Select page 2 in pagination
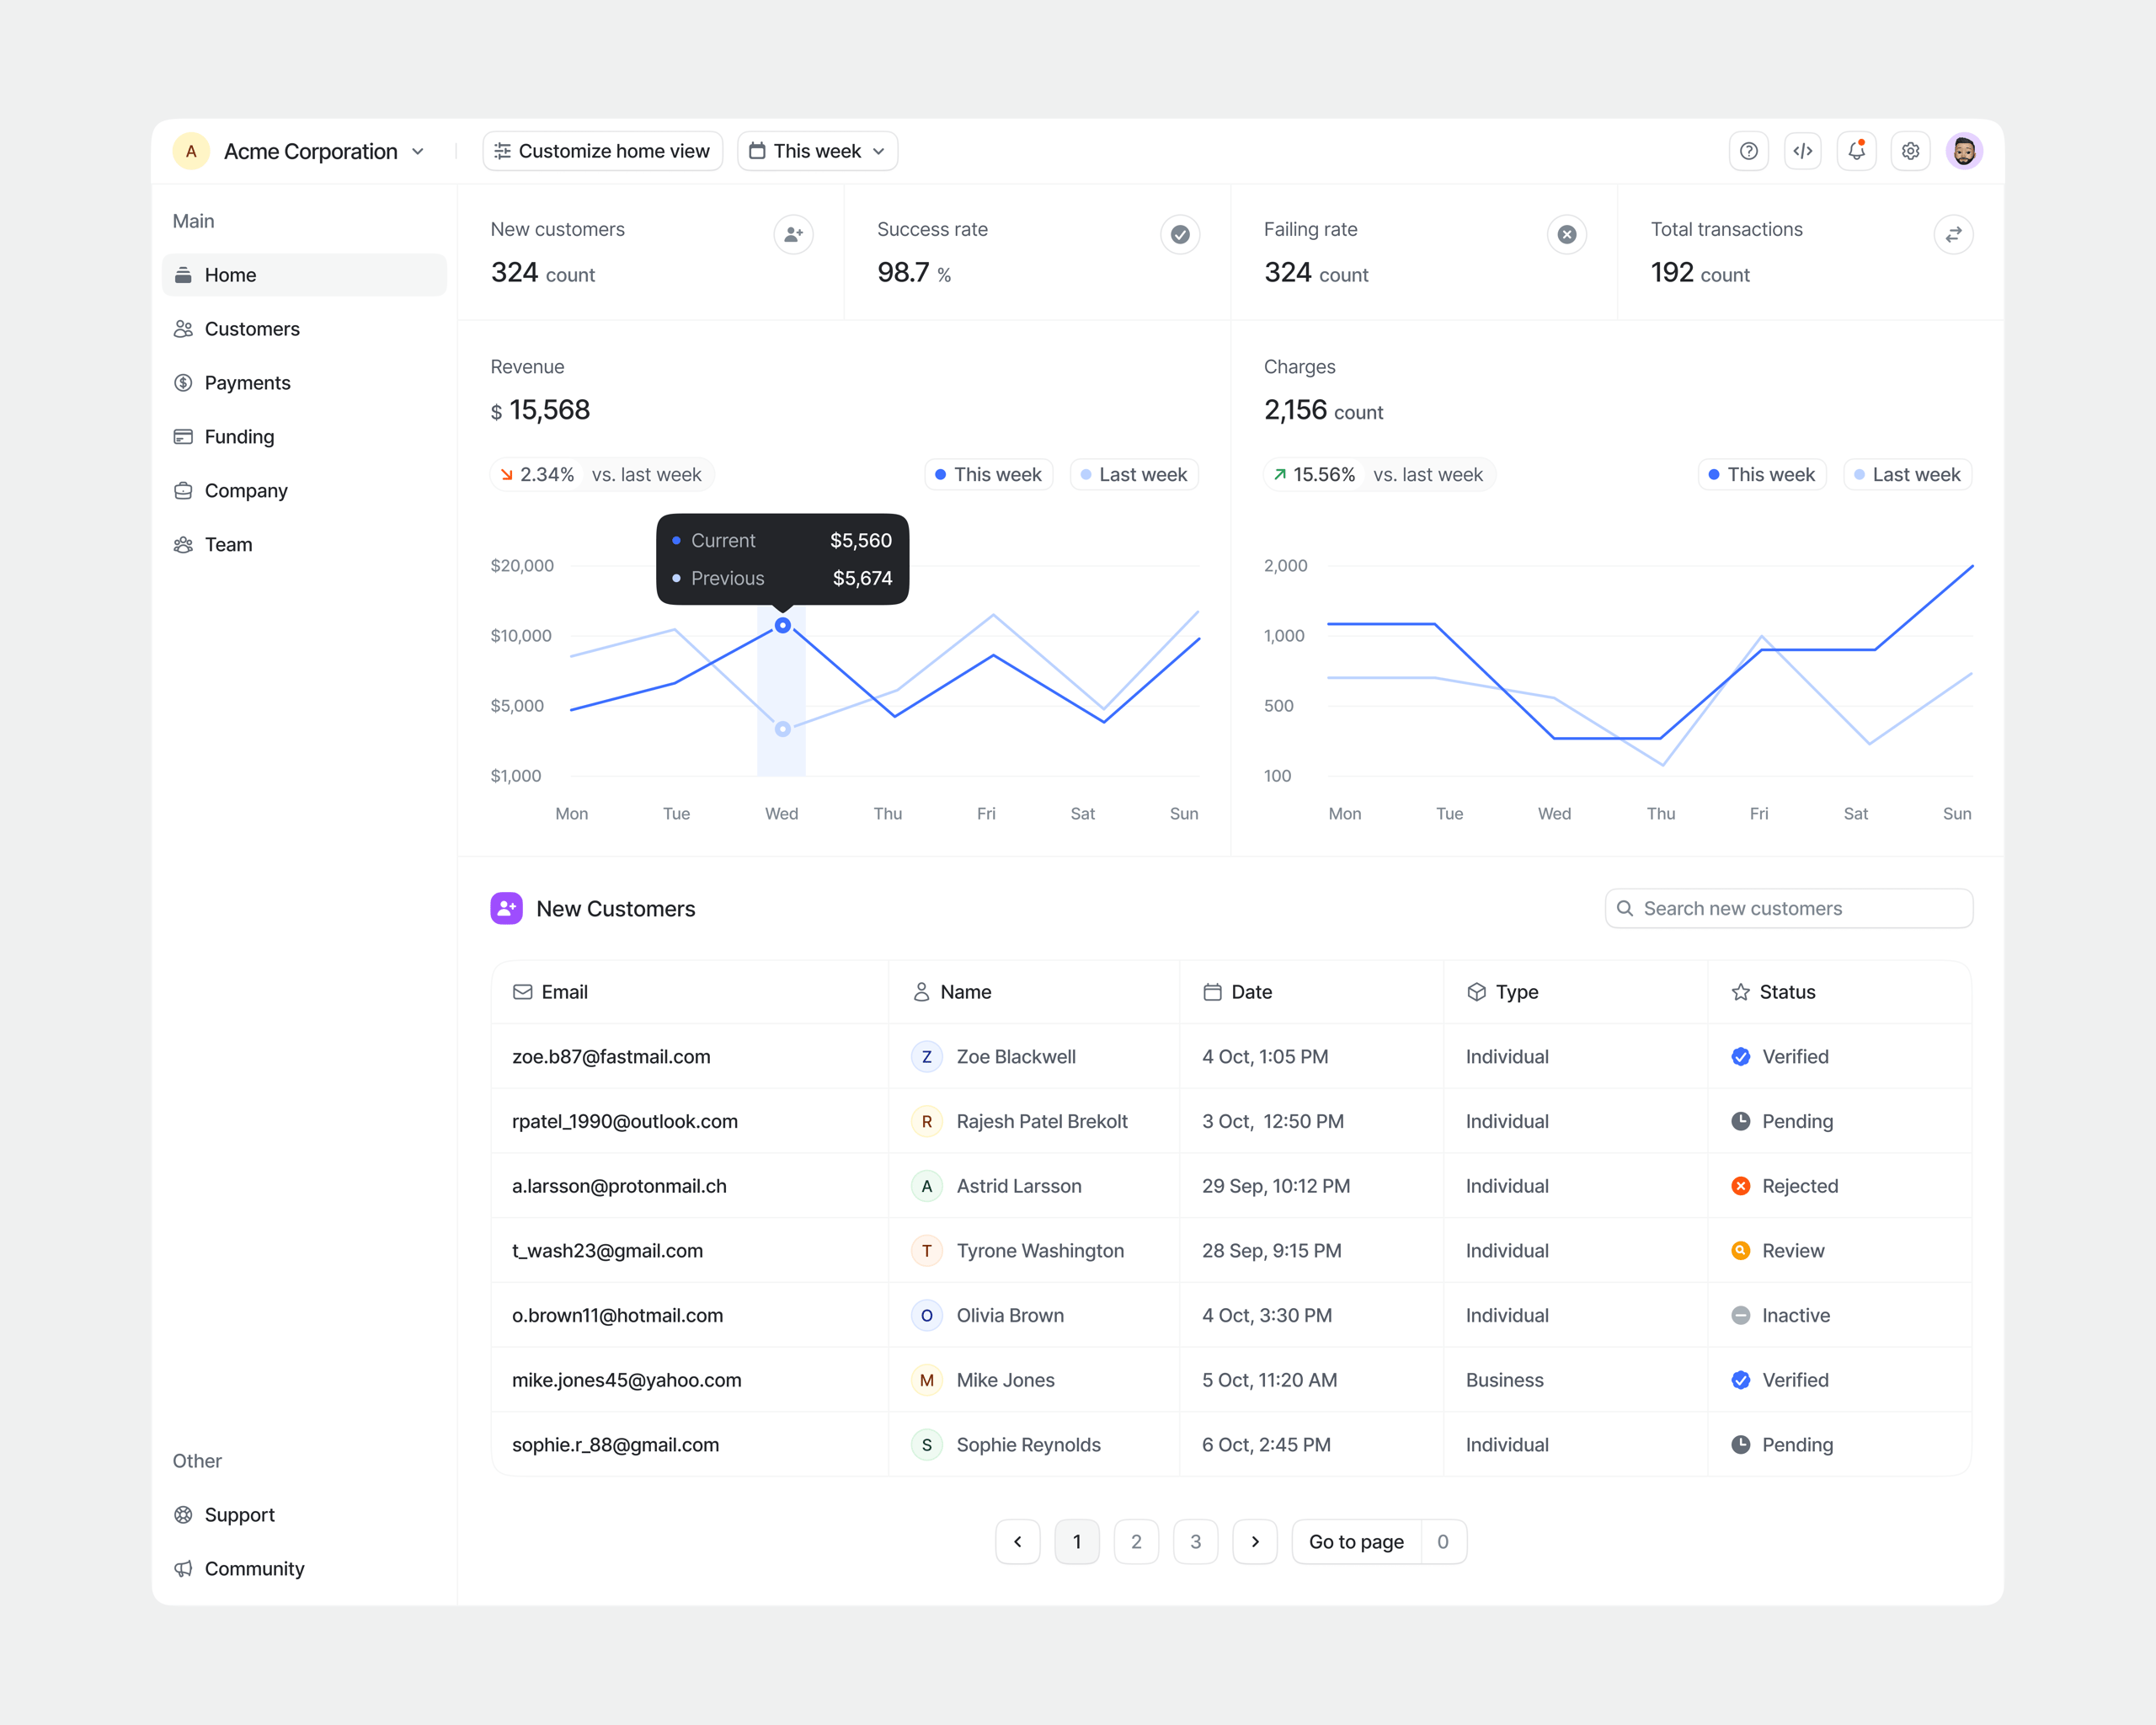Viewport: 2156px width, 1725px height. point(1136,1541)
